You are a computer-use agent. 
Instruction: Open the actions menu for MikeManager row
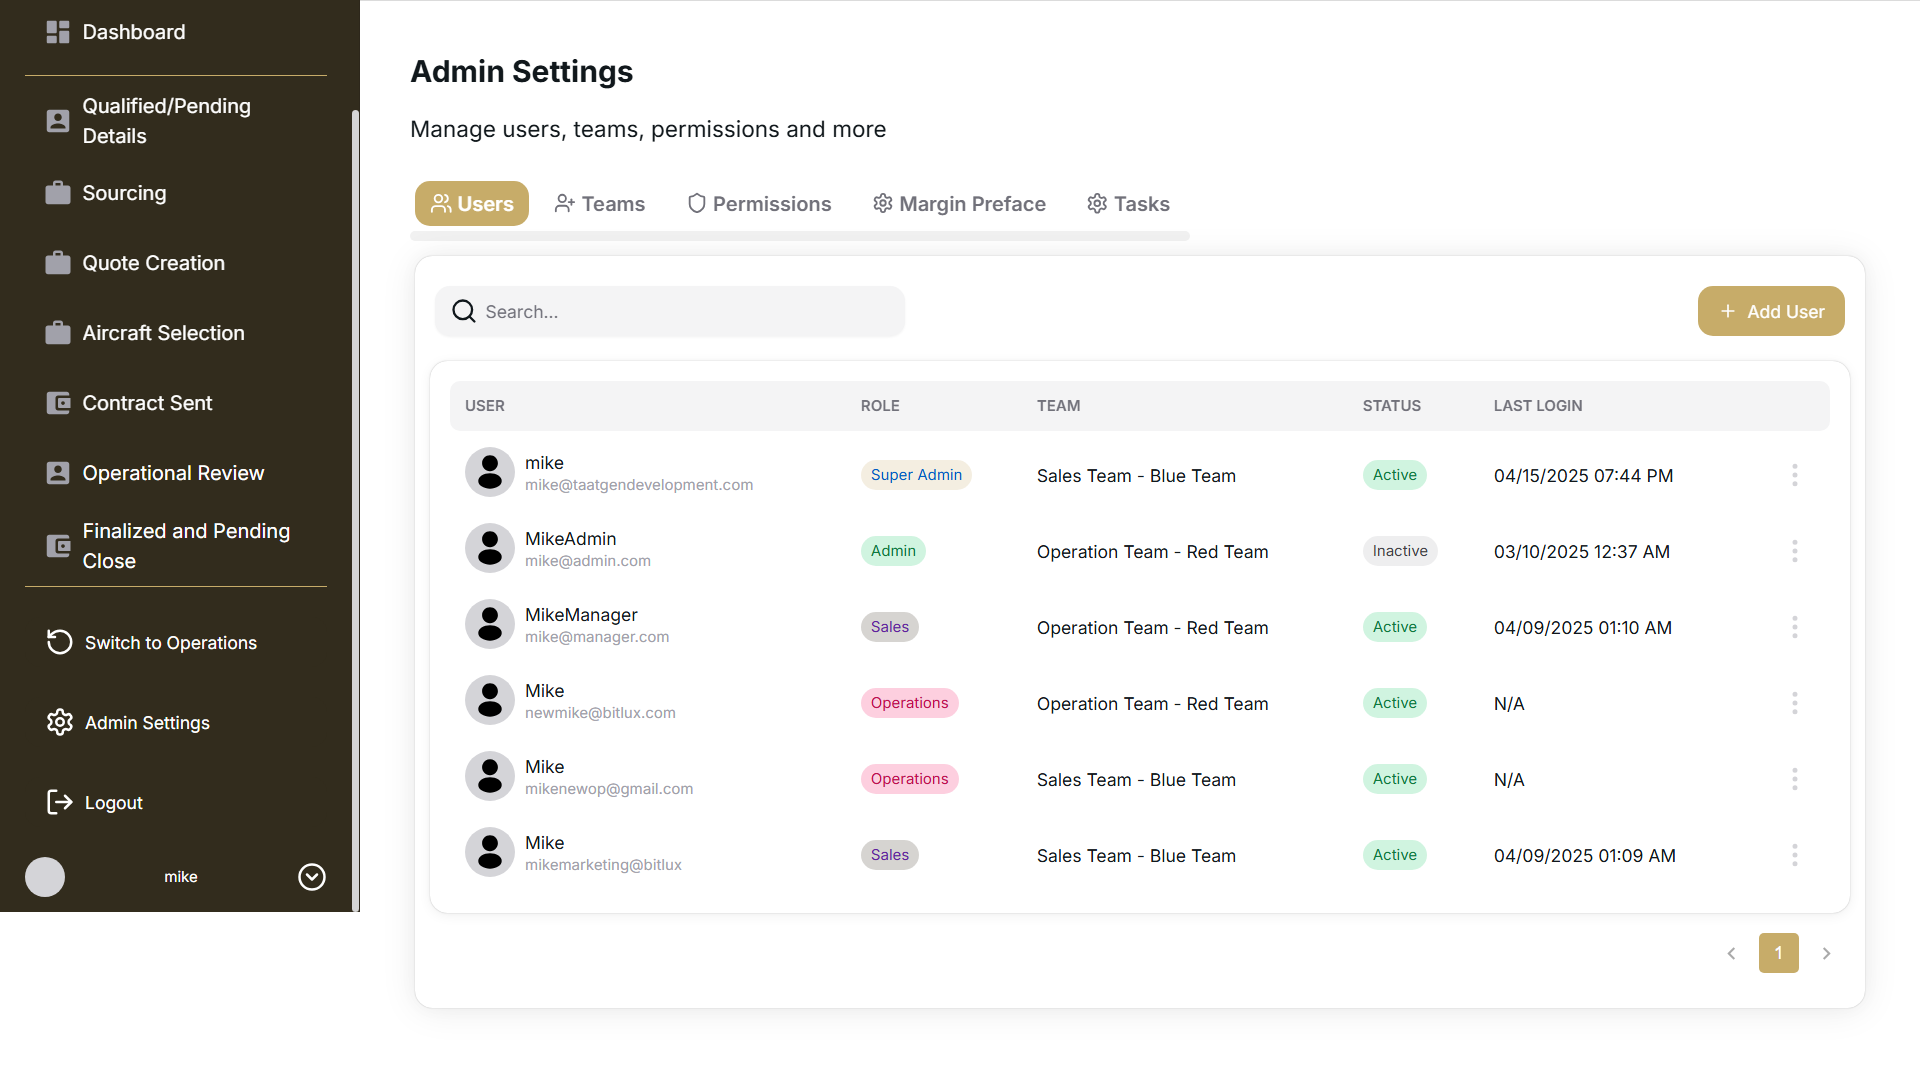click(x=1794, y=627)
